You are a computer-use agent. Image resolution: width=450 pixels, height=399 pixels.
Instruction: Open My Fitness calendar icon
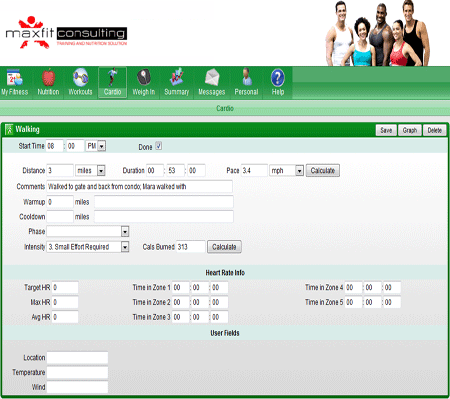point(15,78)
